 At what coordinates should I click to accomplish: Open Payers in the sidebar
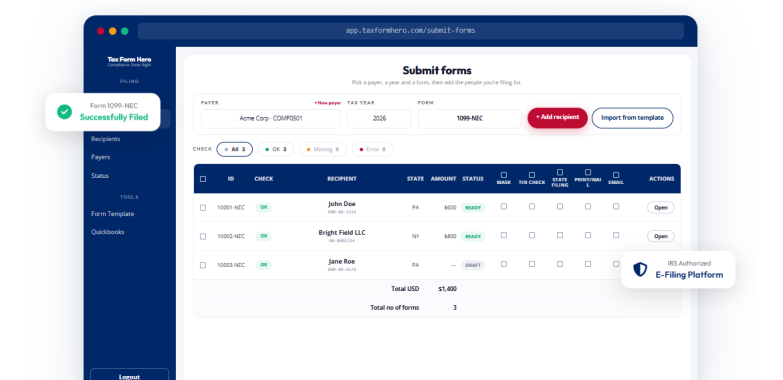point(100,157)
